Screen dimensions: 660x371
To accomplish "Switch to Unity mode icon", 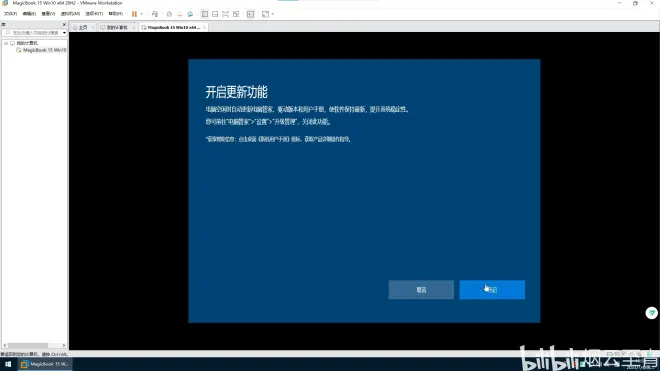I will pyautogui.click(x=236, y=14).
